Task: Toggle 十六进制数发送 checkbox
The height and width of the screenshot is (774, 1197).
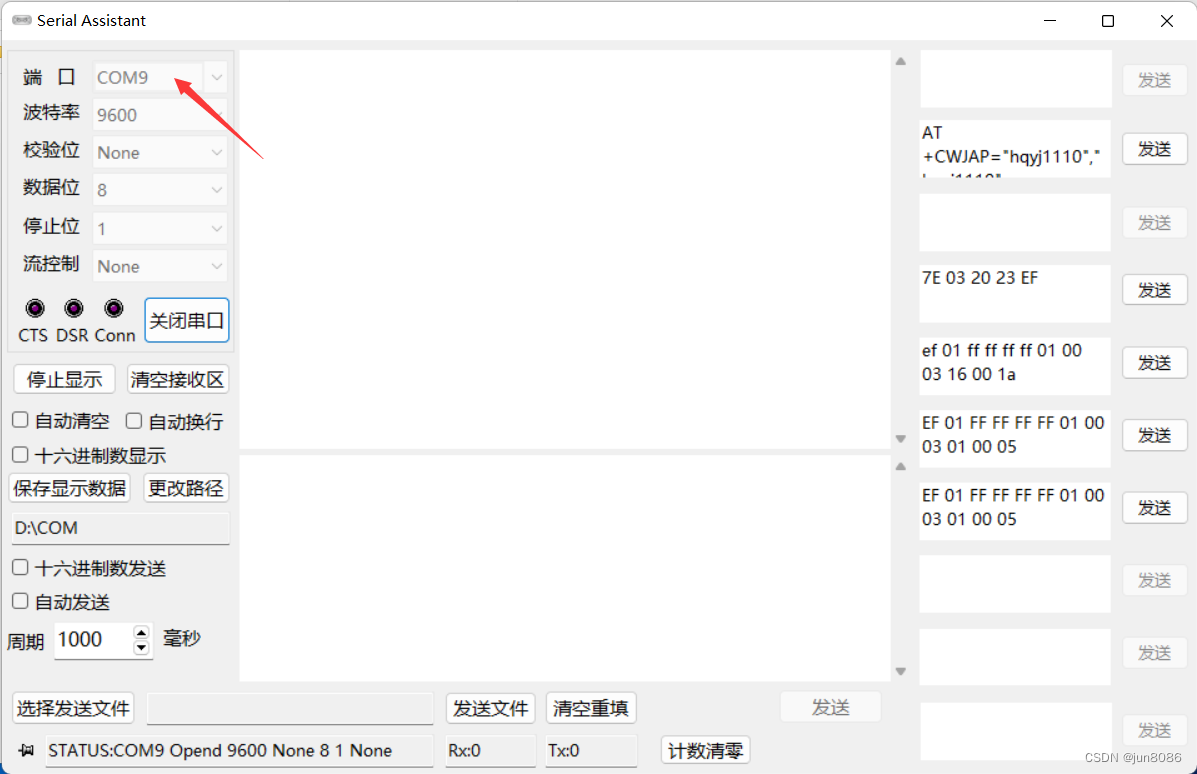Action: pyautogui.click(x=21, y=567)
